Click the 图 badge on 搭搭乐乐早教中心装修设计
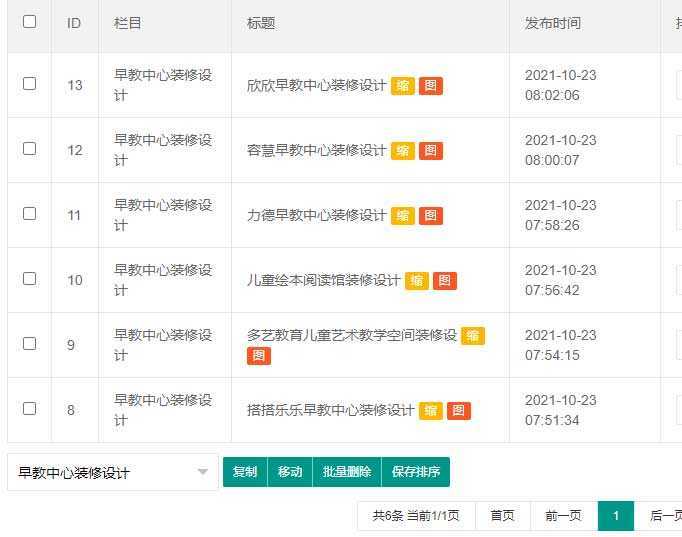Screen dimensions: 682x537 [458, 411]
